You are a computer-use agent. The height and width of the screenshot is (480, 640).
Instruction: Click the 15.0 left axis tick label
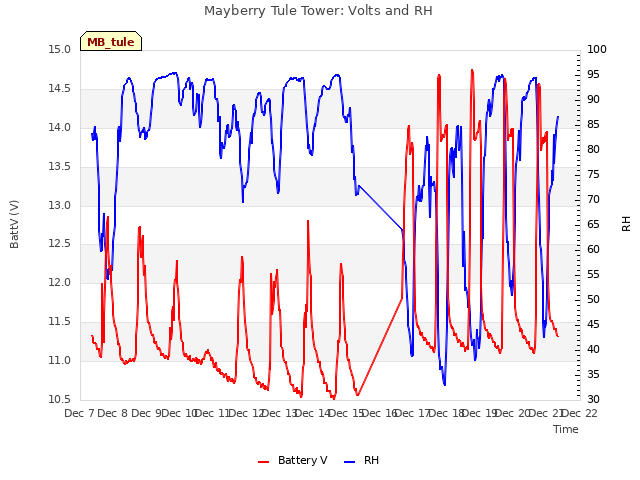pos(60,50)
